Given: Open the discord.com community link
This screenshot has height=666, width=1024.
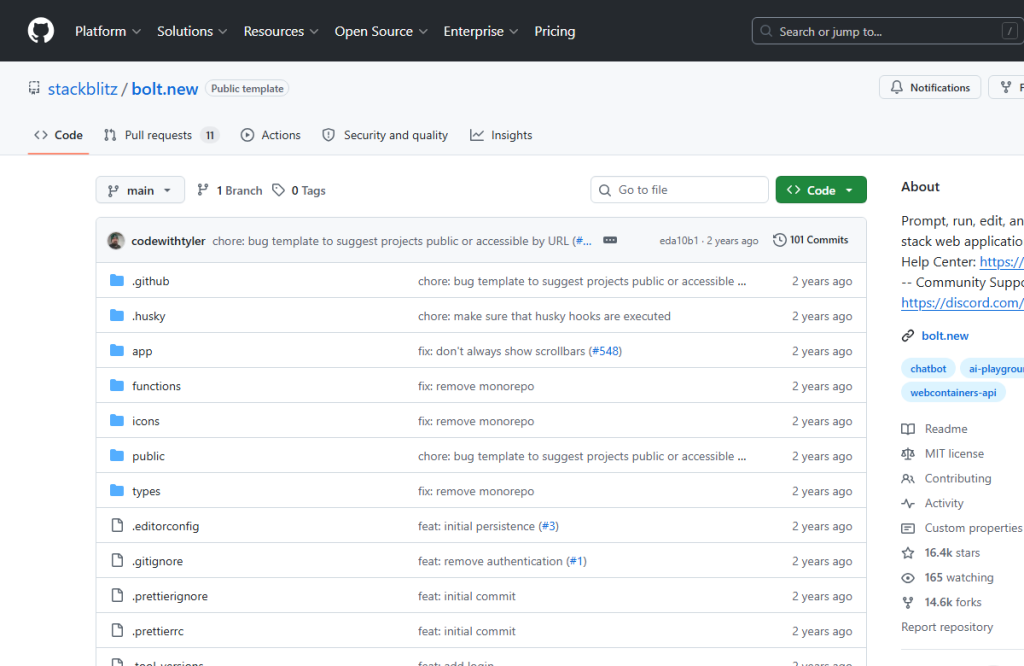Looking at the screenshot, I should coord(963,303).
